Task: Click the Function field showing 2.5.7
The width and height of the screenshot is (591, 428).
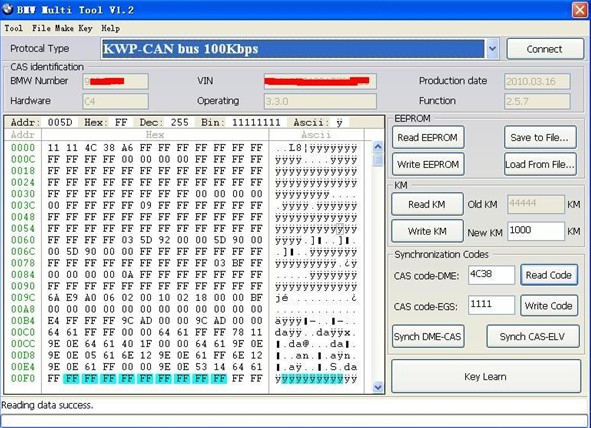Action: pos(537,101)
